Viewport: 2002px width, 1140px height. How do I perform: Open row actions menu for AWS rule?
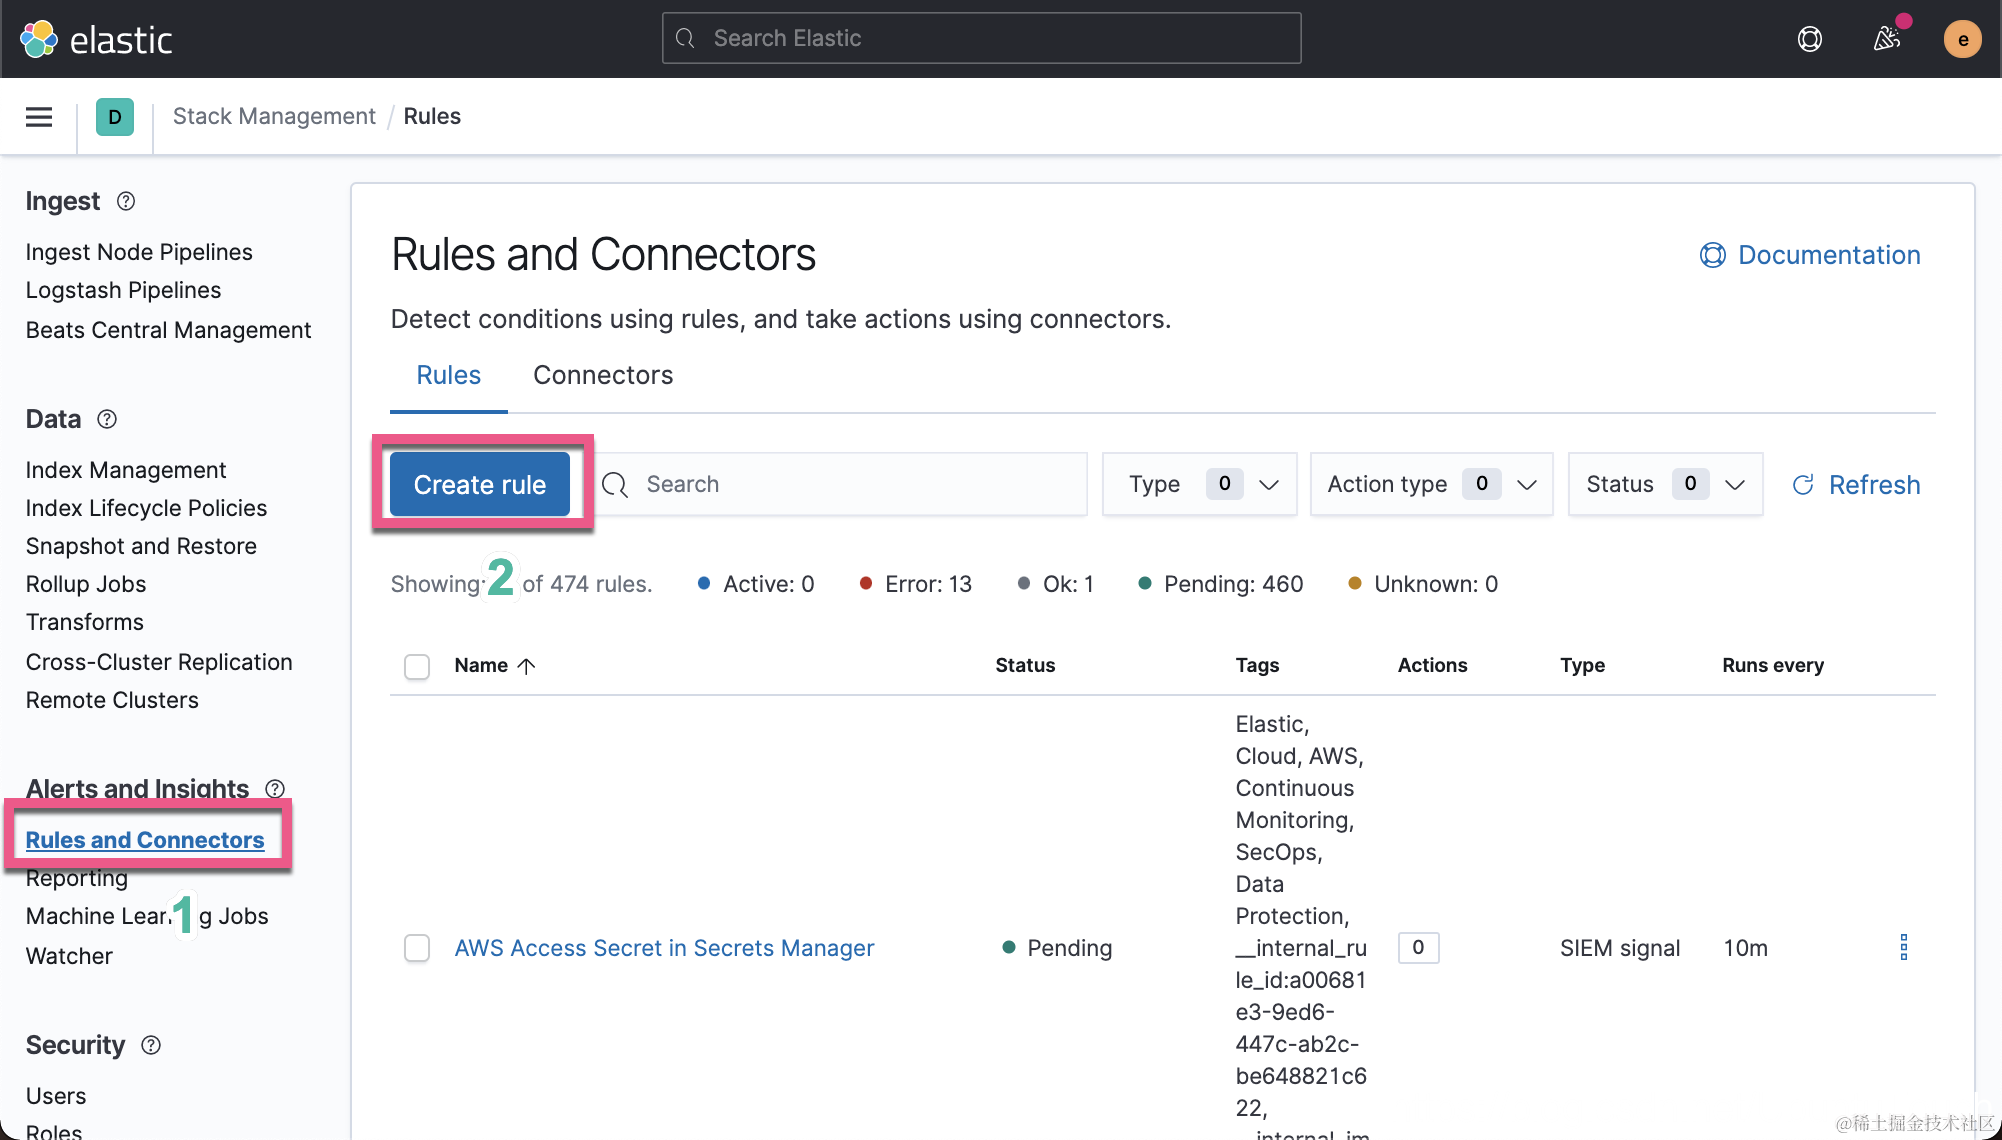point(1903,947)
